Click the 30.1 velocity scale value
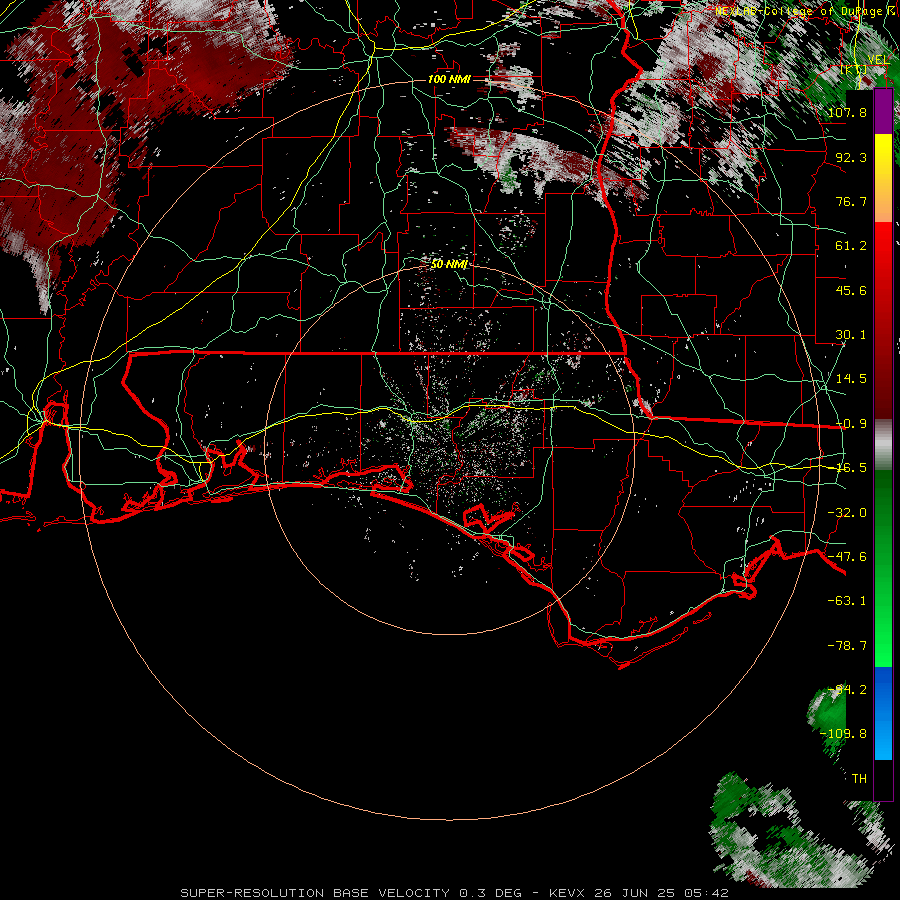The height and width of the screenshot is (900, 900). click(851, 335)
